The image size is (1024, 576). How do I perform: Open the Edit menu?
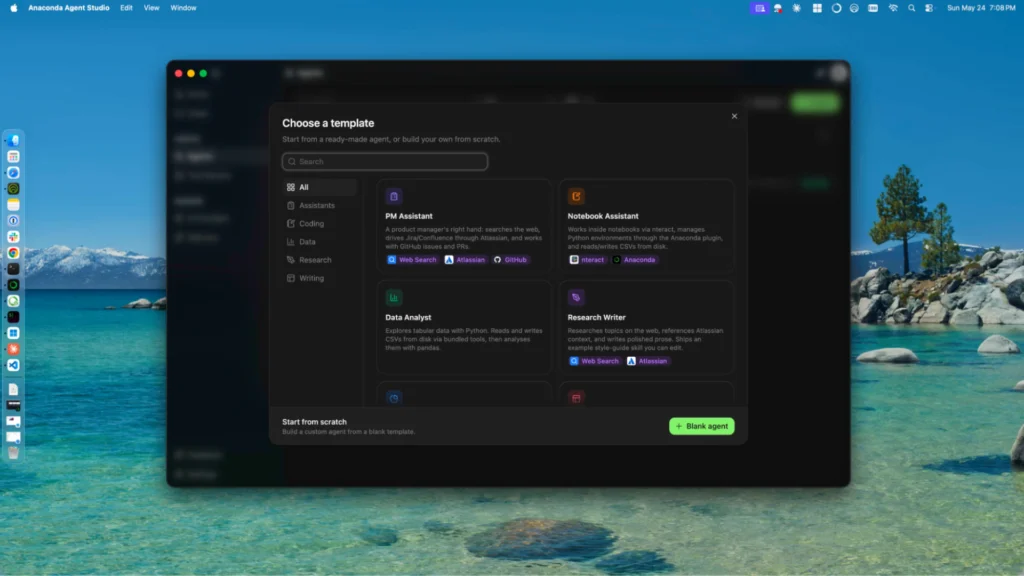[x=126, y=8]
